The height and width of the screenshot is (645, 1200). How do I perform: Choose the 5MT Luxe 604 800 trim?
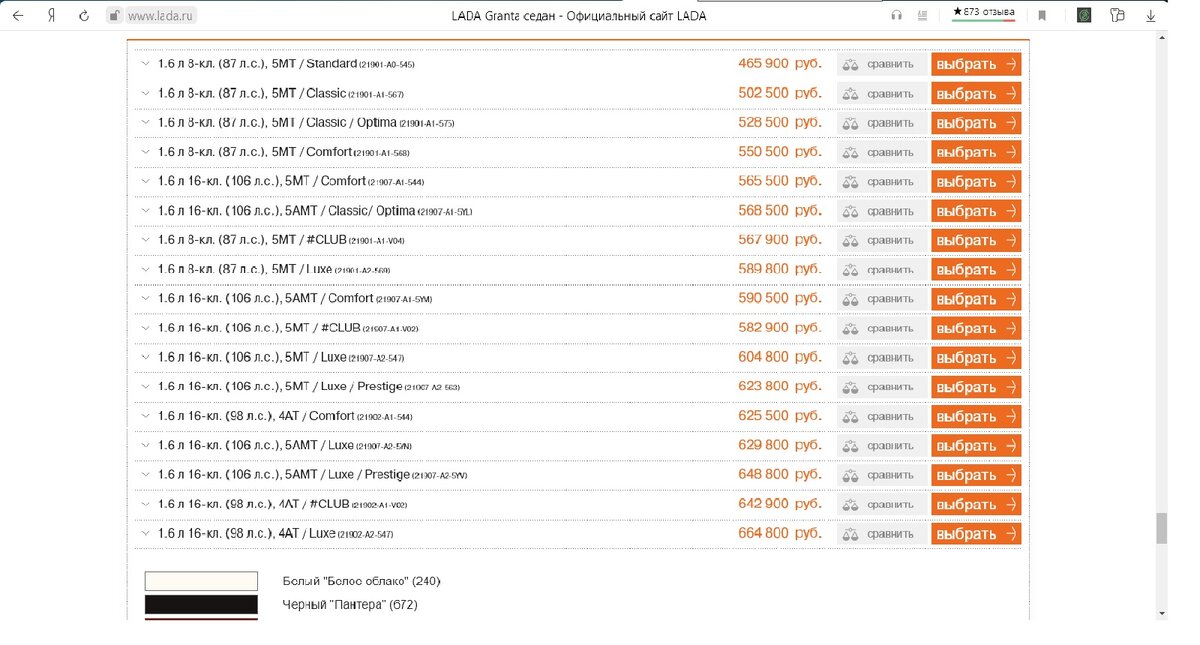[x=976, y=358]
